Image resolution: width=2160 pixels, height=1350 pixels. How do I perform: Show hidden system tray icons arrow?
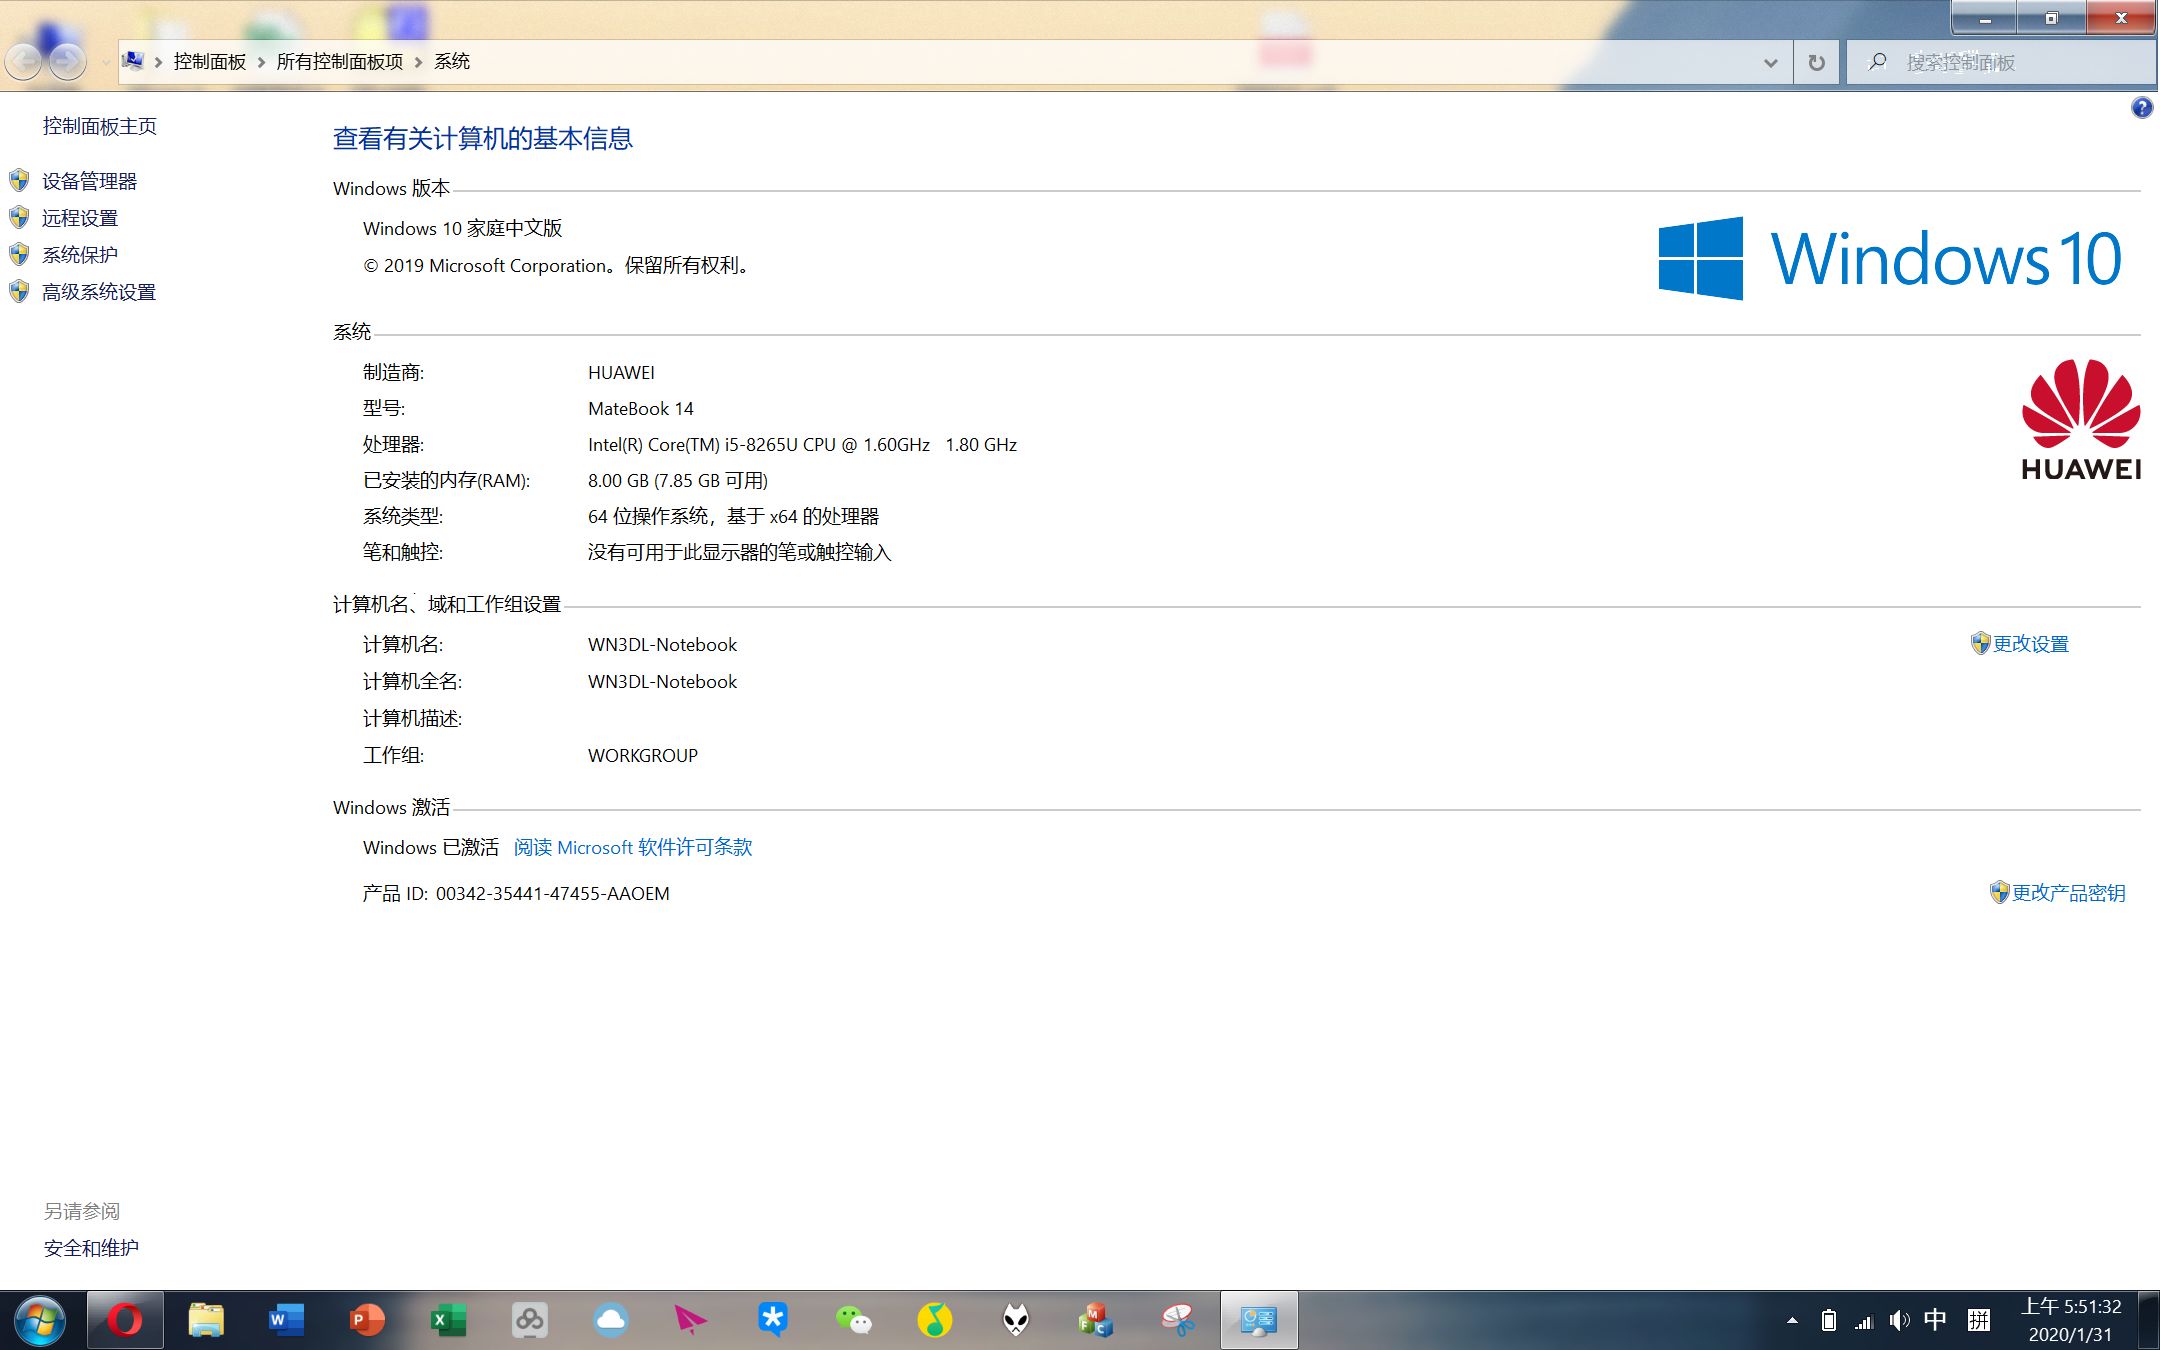[1792, 1321]
